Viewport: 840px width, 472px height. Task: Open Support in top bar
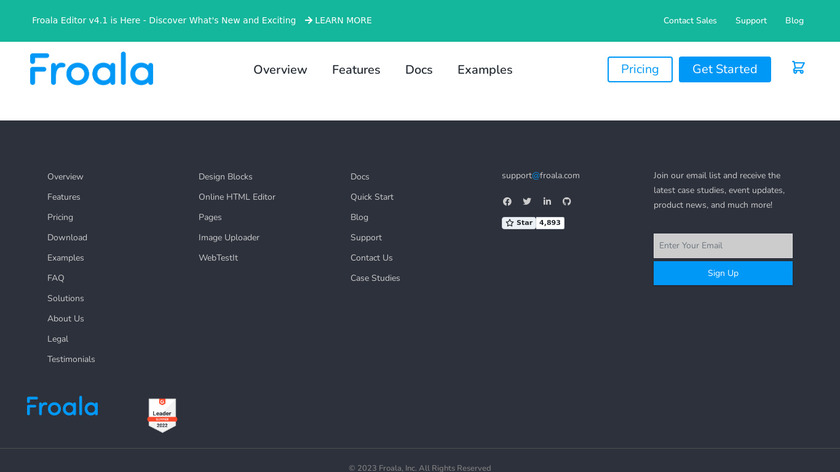pos(751,20)
